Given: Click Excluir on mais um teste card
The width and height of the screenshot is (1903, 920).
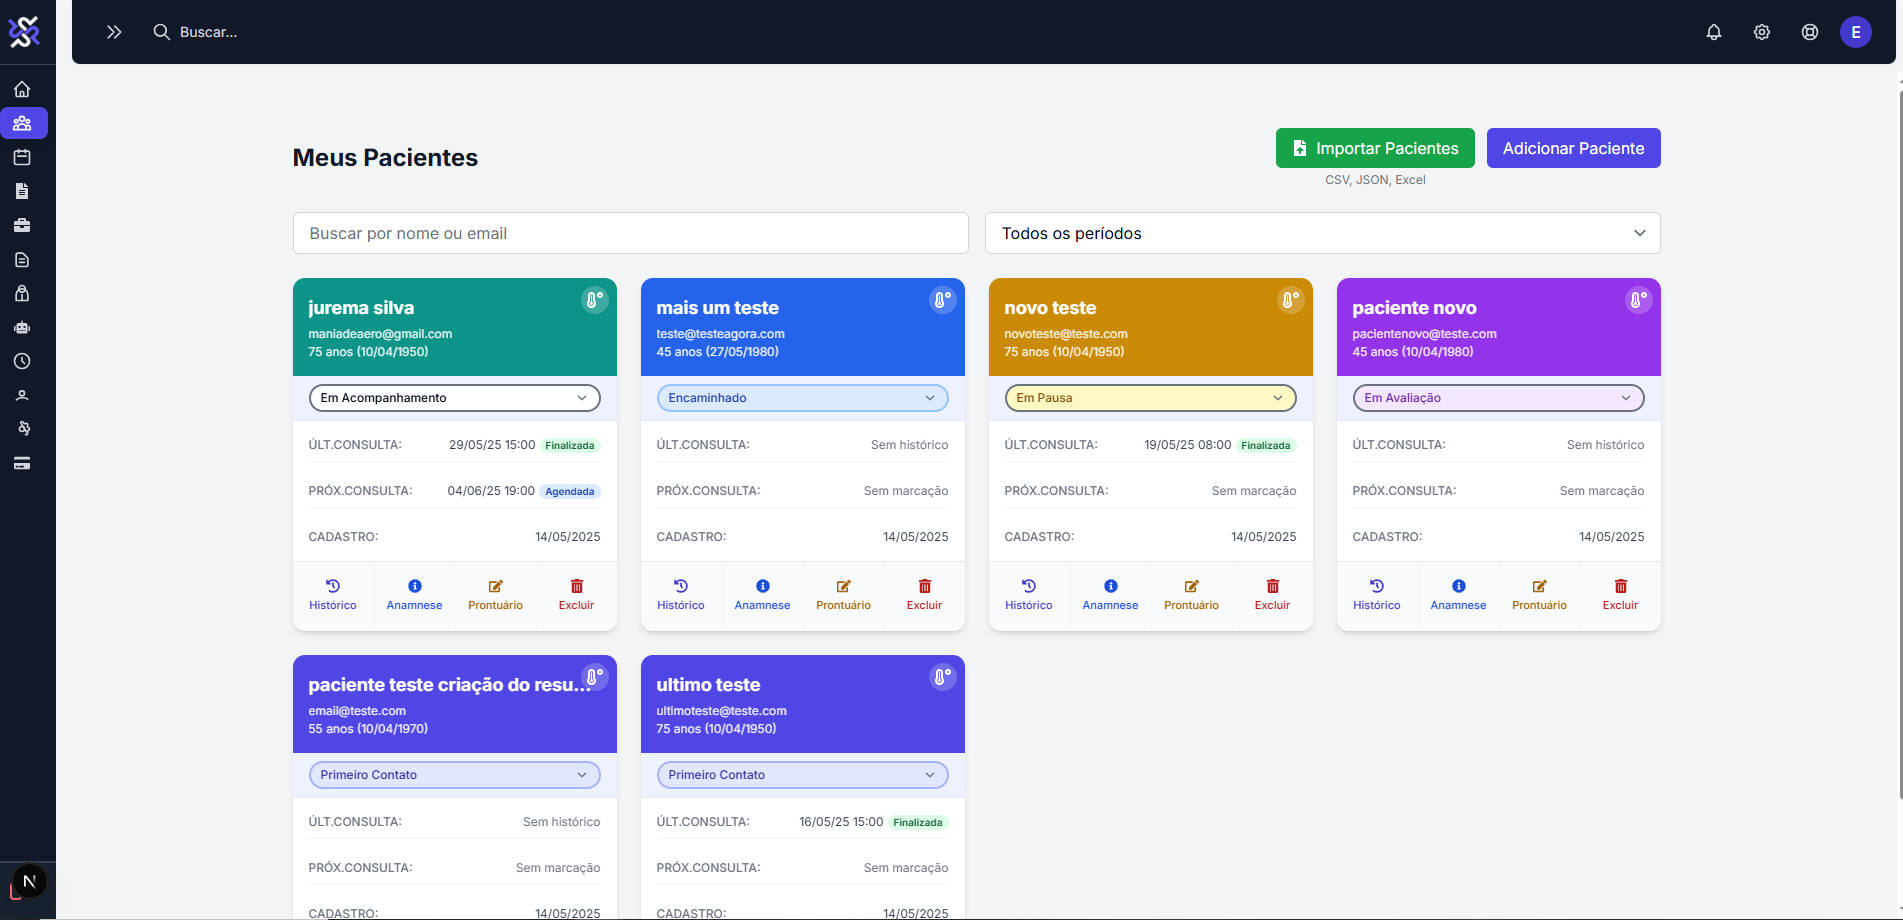Looking at the screenshot, I should click(924, 595).
